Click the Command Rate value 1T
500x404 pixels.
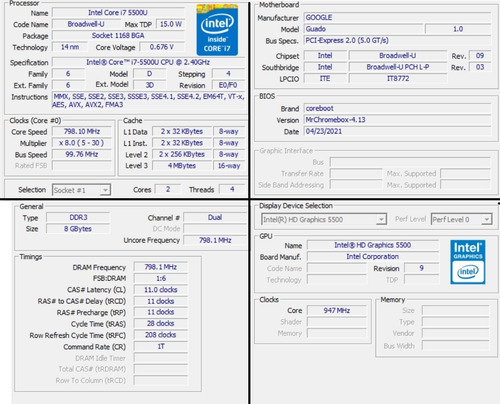pos(161,346)
